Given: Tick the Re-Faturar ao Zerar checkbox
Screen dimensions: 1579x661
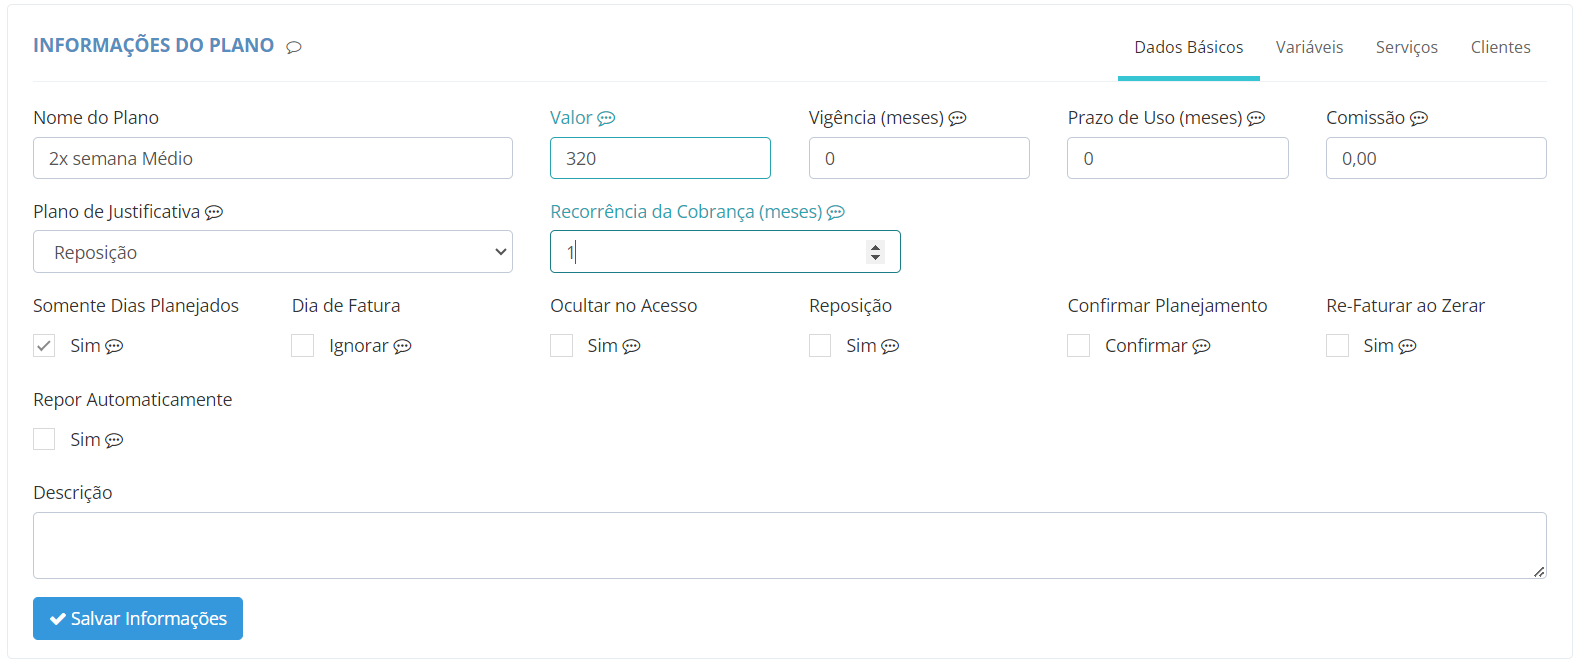Looking at the screenshot, I should (x=1338, y=346).
